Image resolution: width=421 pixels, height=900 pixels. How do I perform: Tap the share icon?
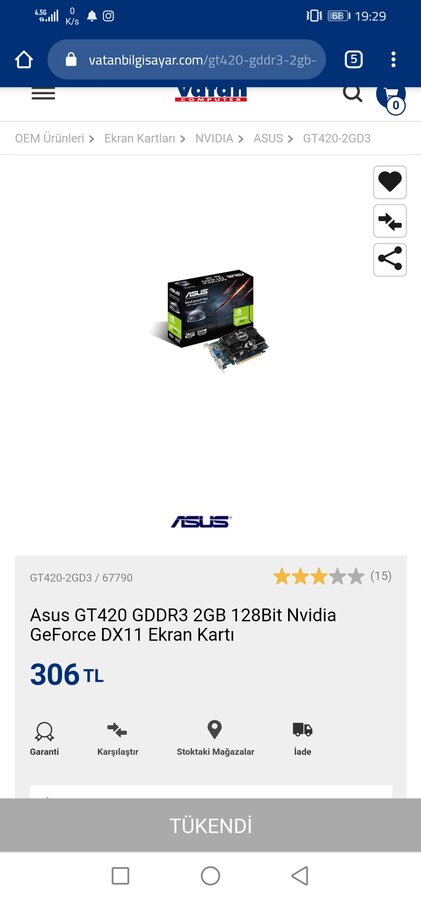[390, 259]
